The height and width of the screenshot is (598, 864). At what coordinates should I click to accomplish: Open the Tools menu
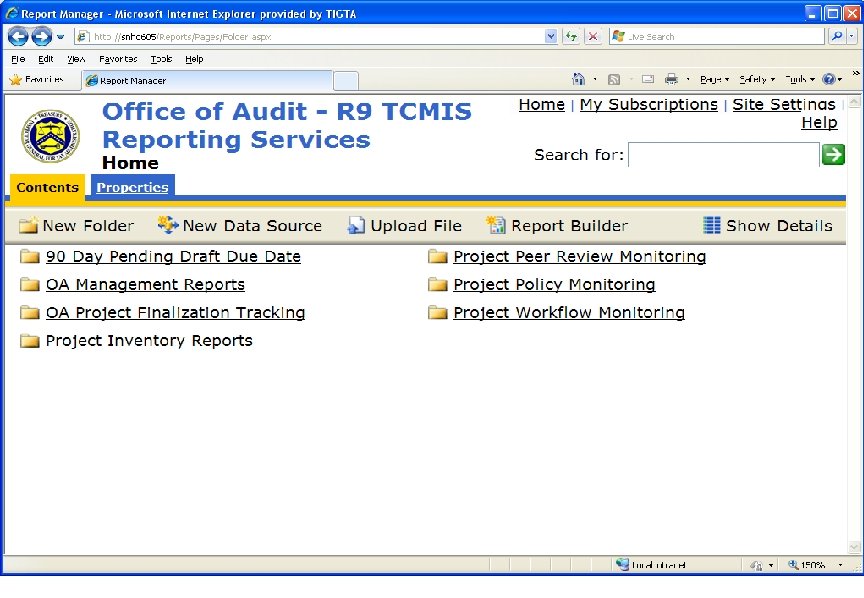pos(161,59)
